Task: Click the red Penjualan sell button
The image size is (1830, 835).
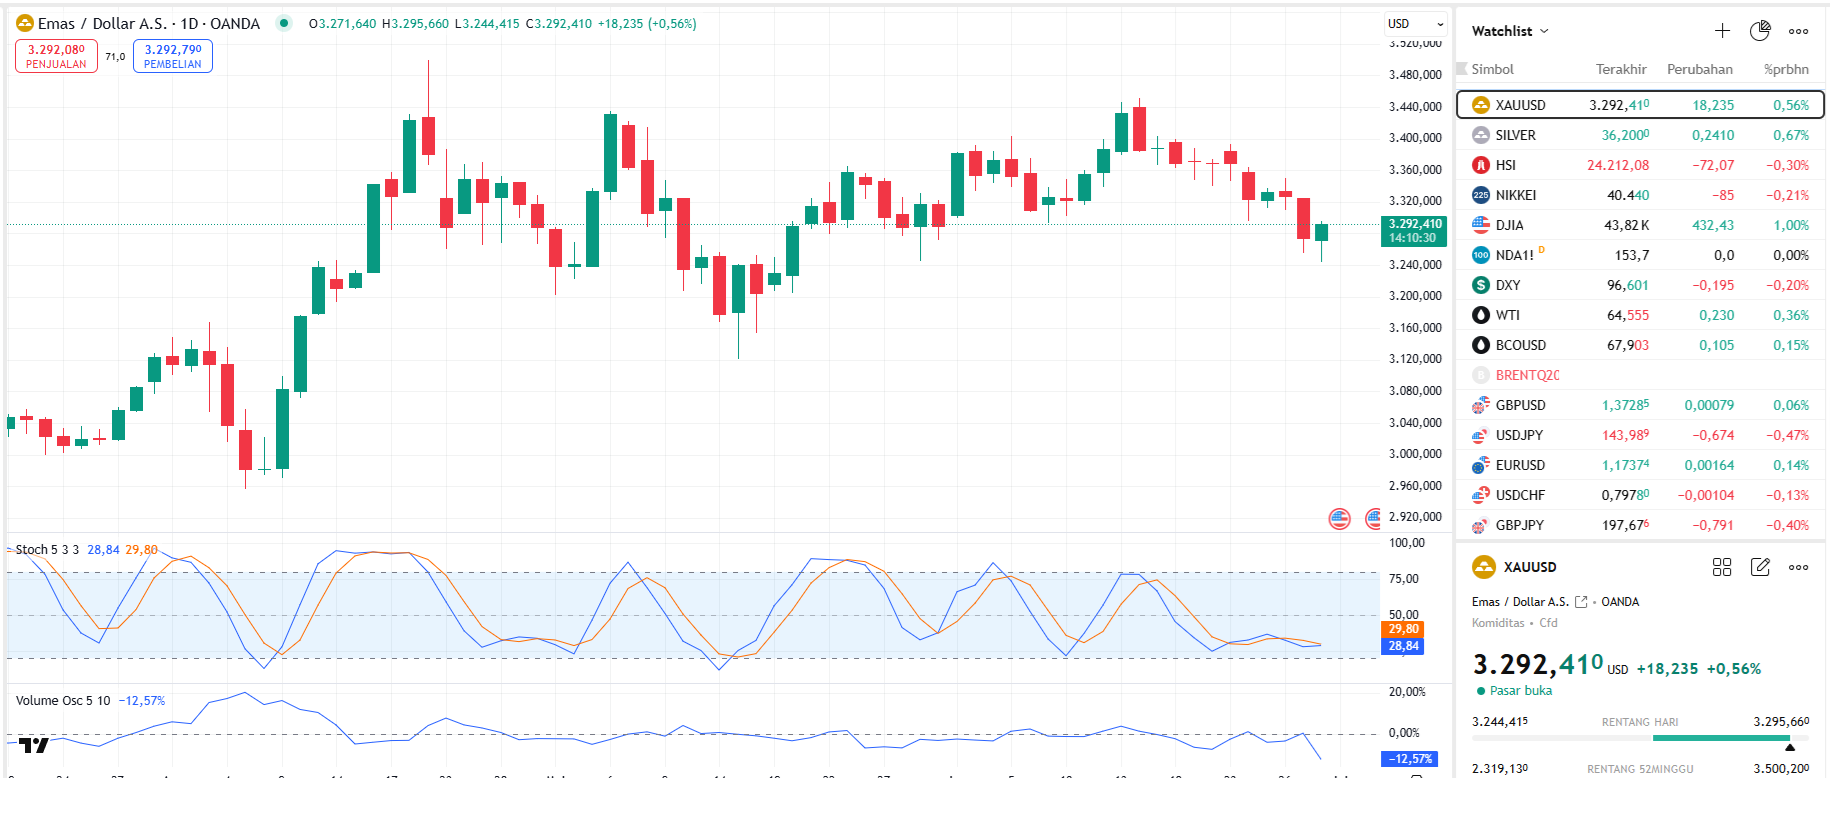Action: pyautogui.click(x=56, y=56)
